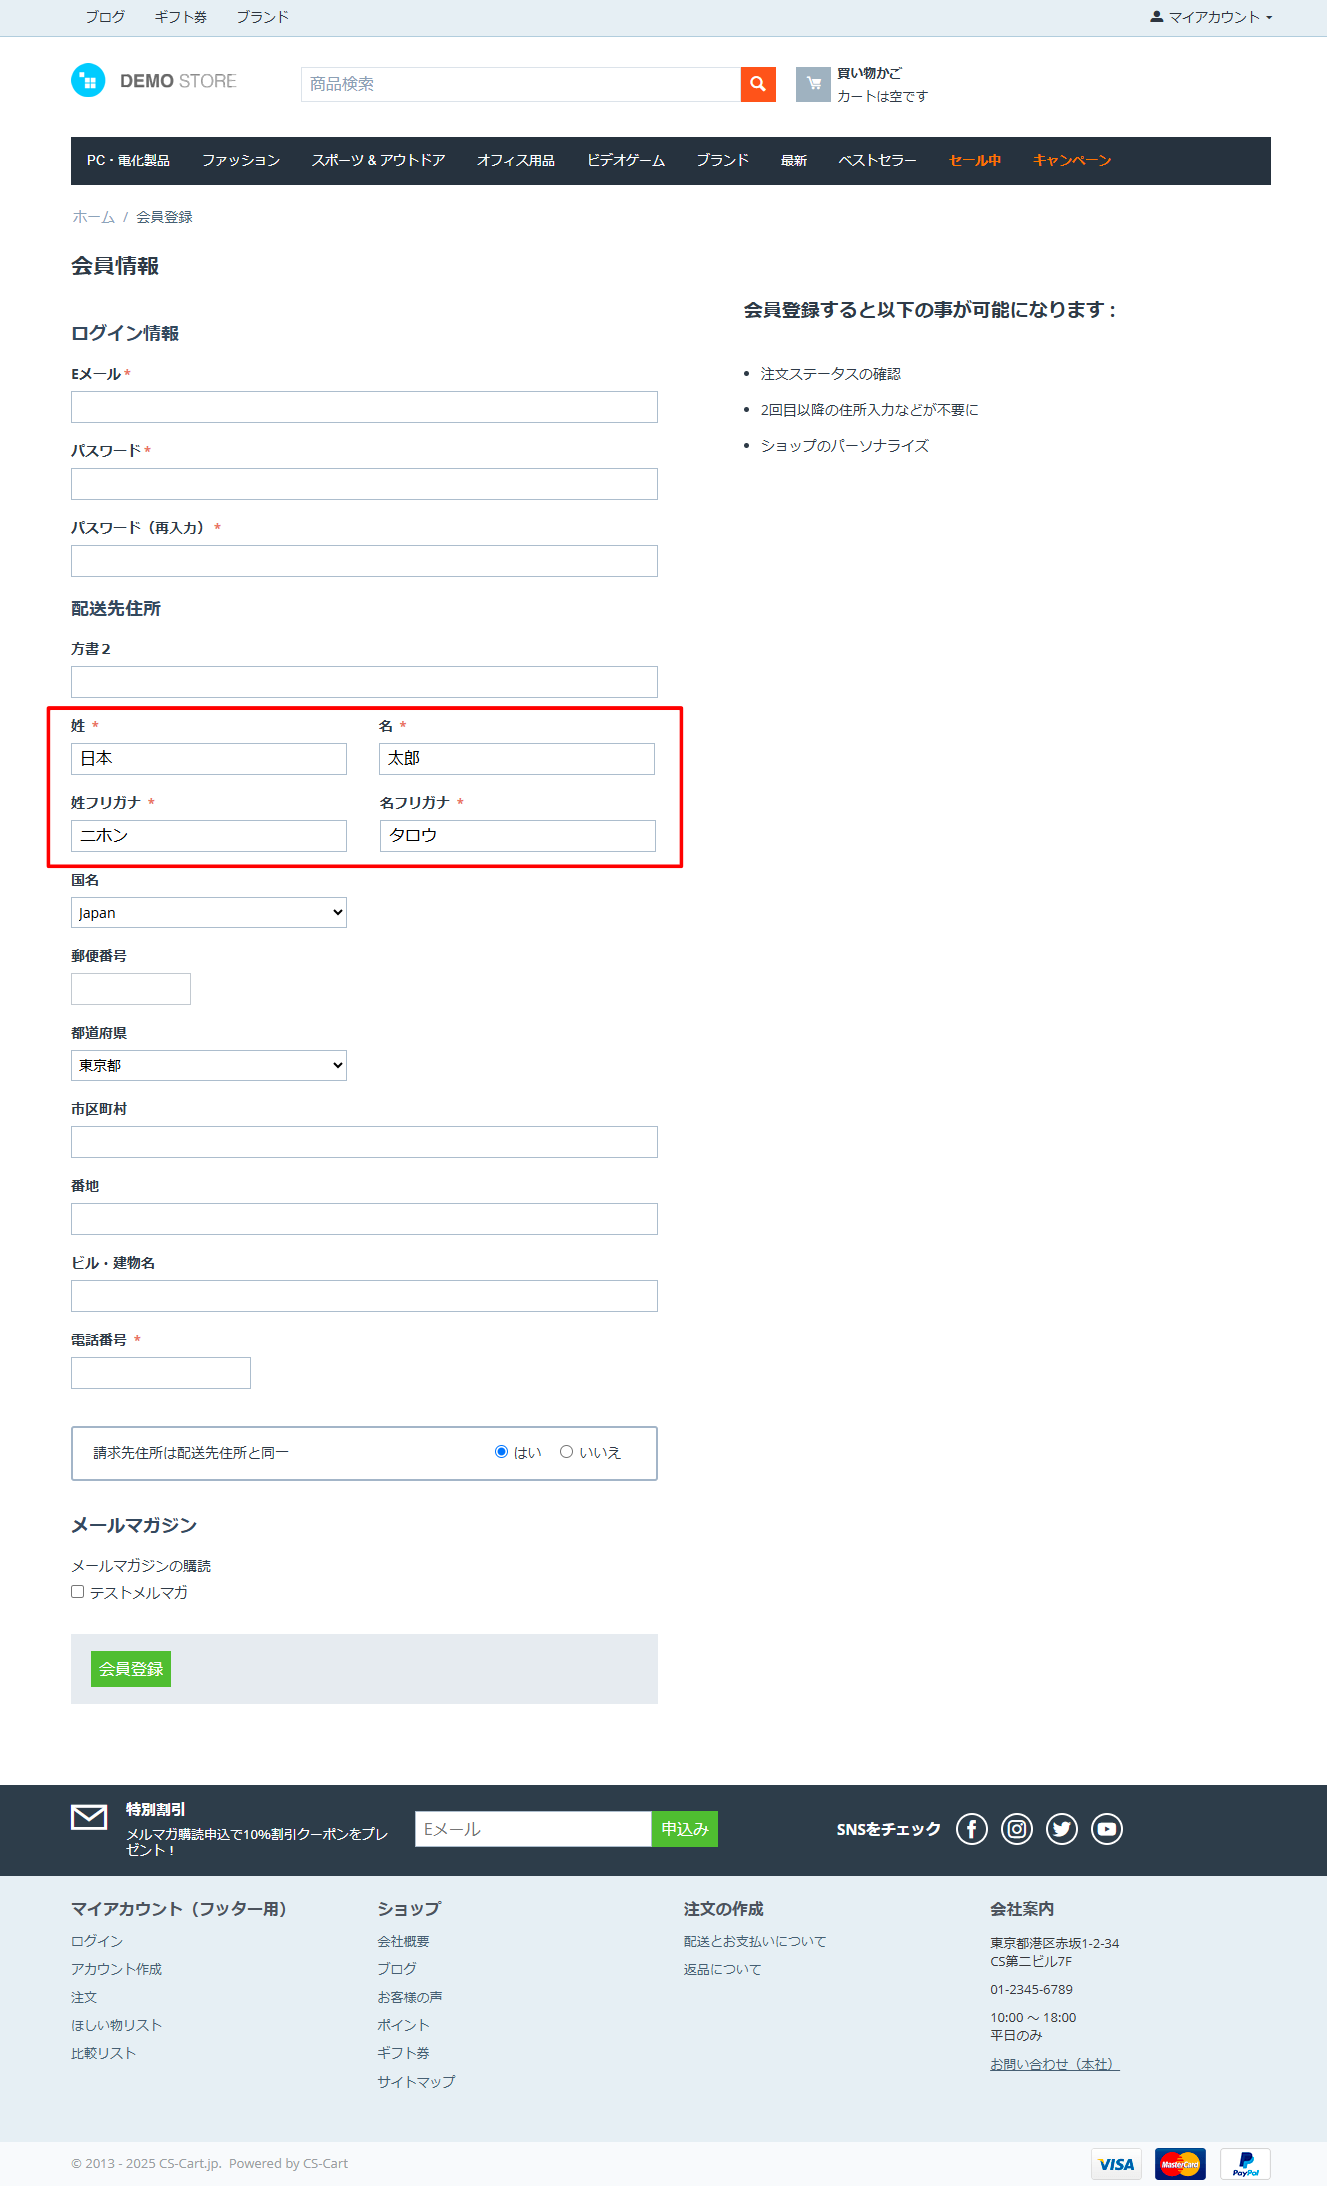Open the shopping cart icon
The width and height of the screenshot is (1327, 2186).
click(813, 84)
